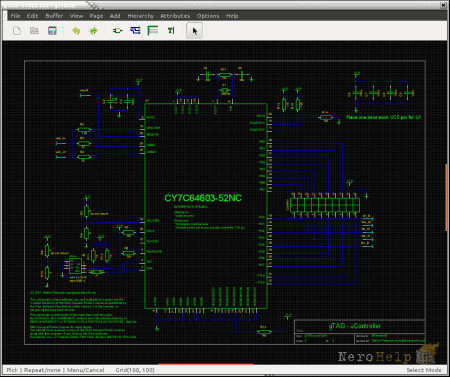Click the horizontal scrollbar at the bottom
Viewport: 450px width, 377px height.
pyautogui.click(x=205, y=364)
